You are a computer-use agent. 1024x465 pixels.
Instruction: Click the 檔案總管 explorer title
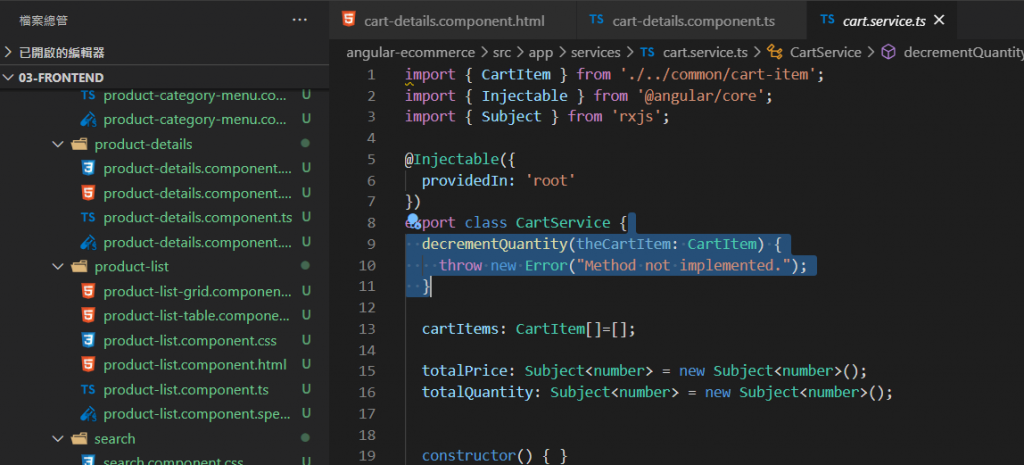43,20
